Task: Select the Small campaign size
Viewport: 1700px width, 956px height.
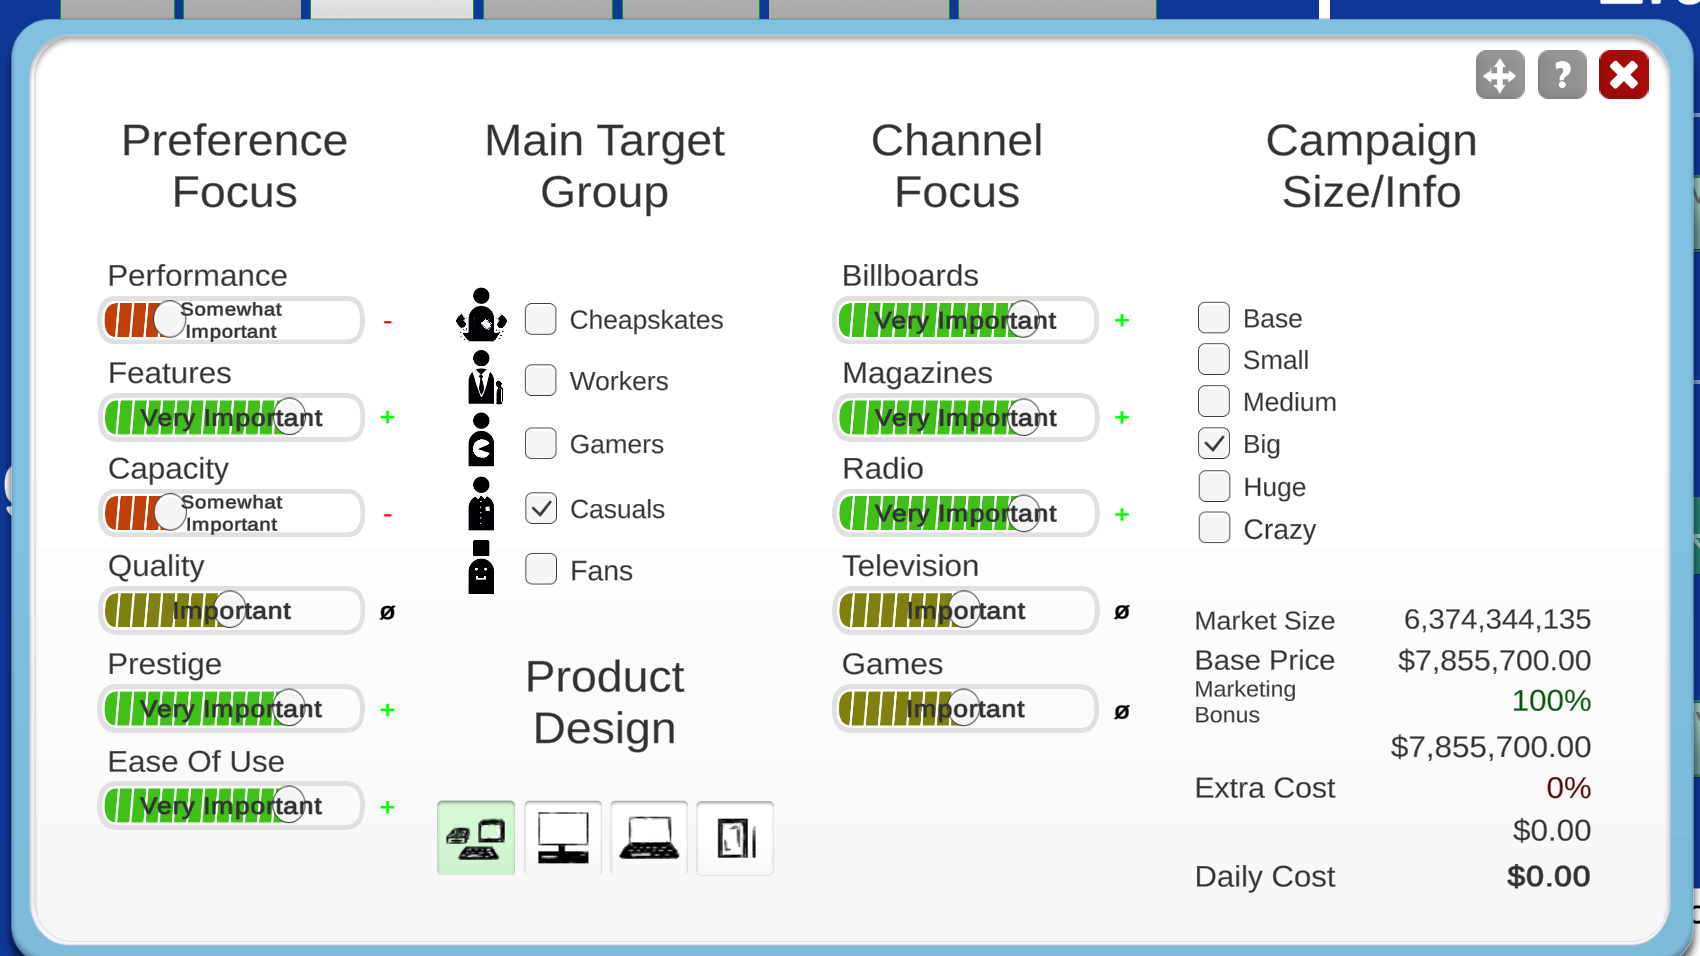Action: (1214, 359)
